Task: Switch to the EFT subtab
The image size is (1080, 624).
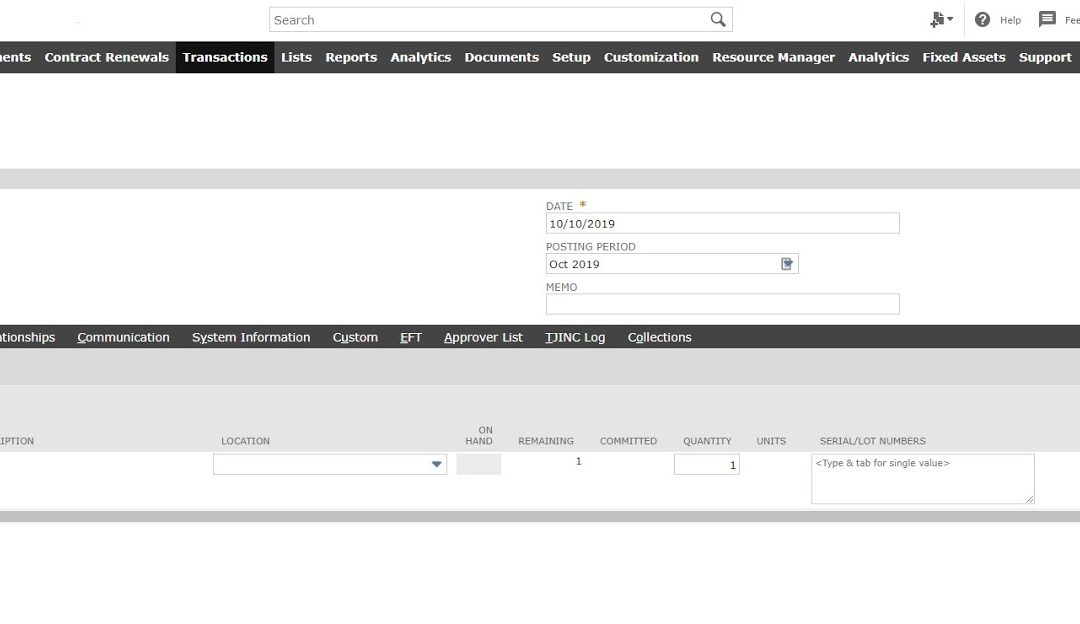Action: (x=411, y=337)
